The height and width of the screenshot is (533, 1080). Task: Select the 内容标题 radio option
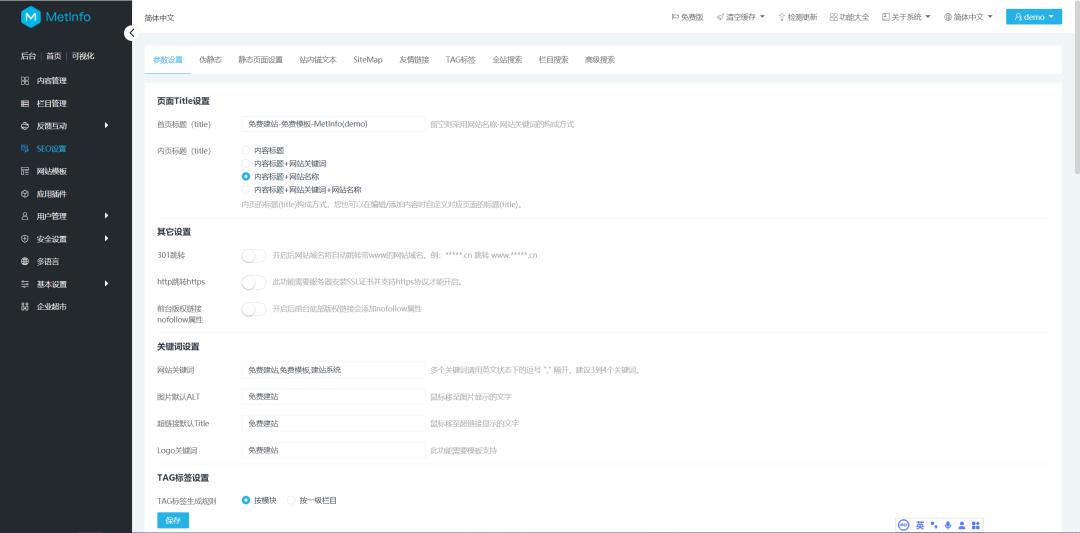tap(246, 150)
